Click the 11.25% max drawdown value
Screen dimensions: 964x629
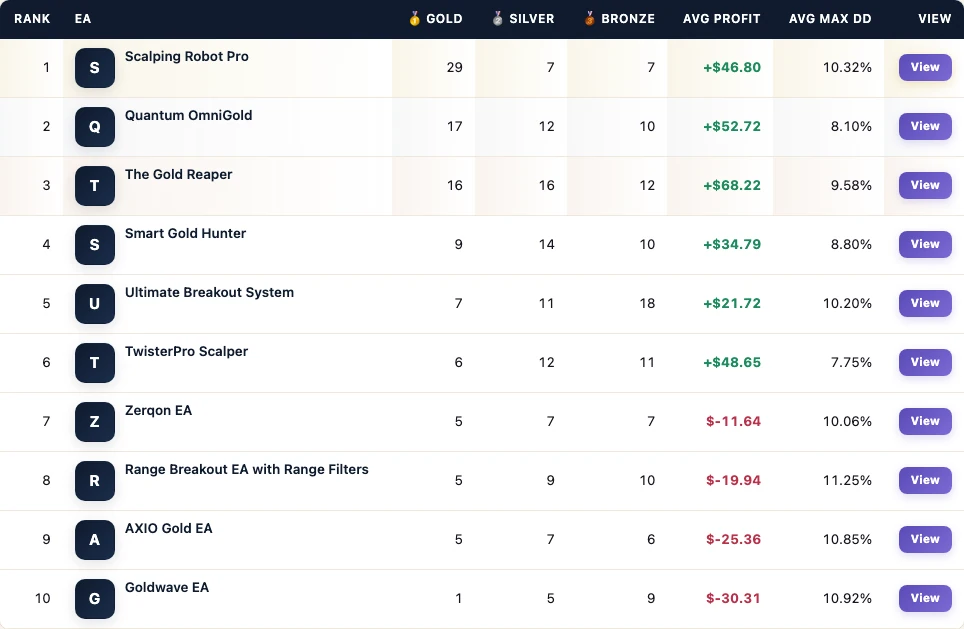[x=847, y=481]
